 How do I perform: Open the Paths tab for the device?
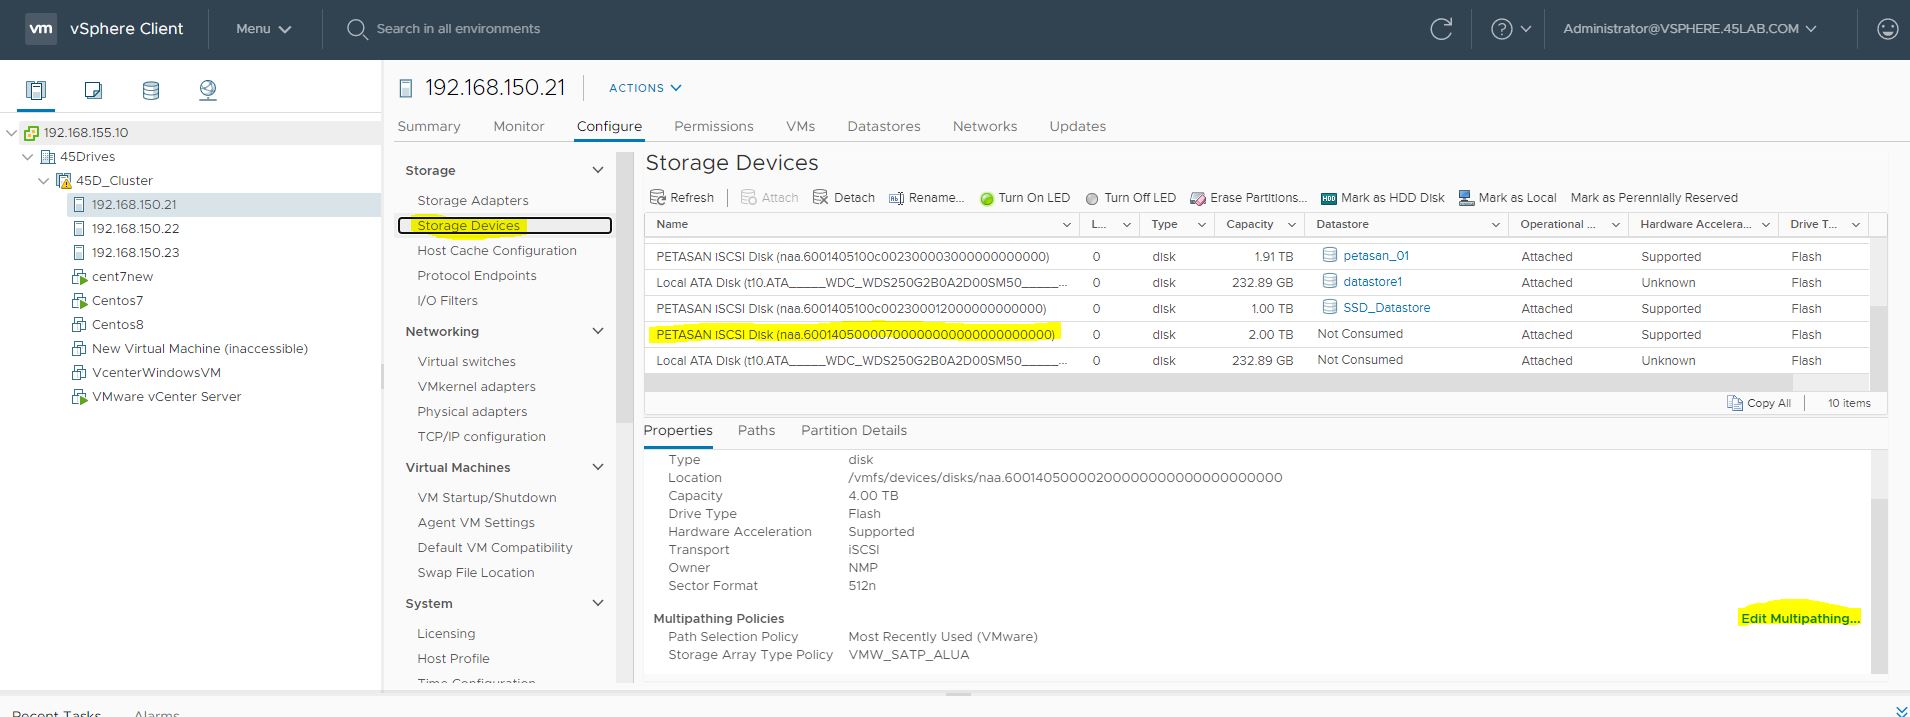pos(756,430)
